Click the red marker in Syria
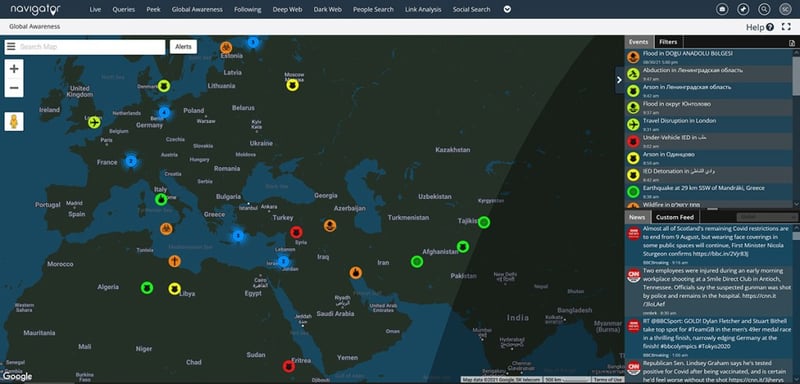 pos(296,233)
